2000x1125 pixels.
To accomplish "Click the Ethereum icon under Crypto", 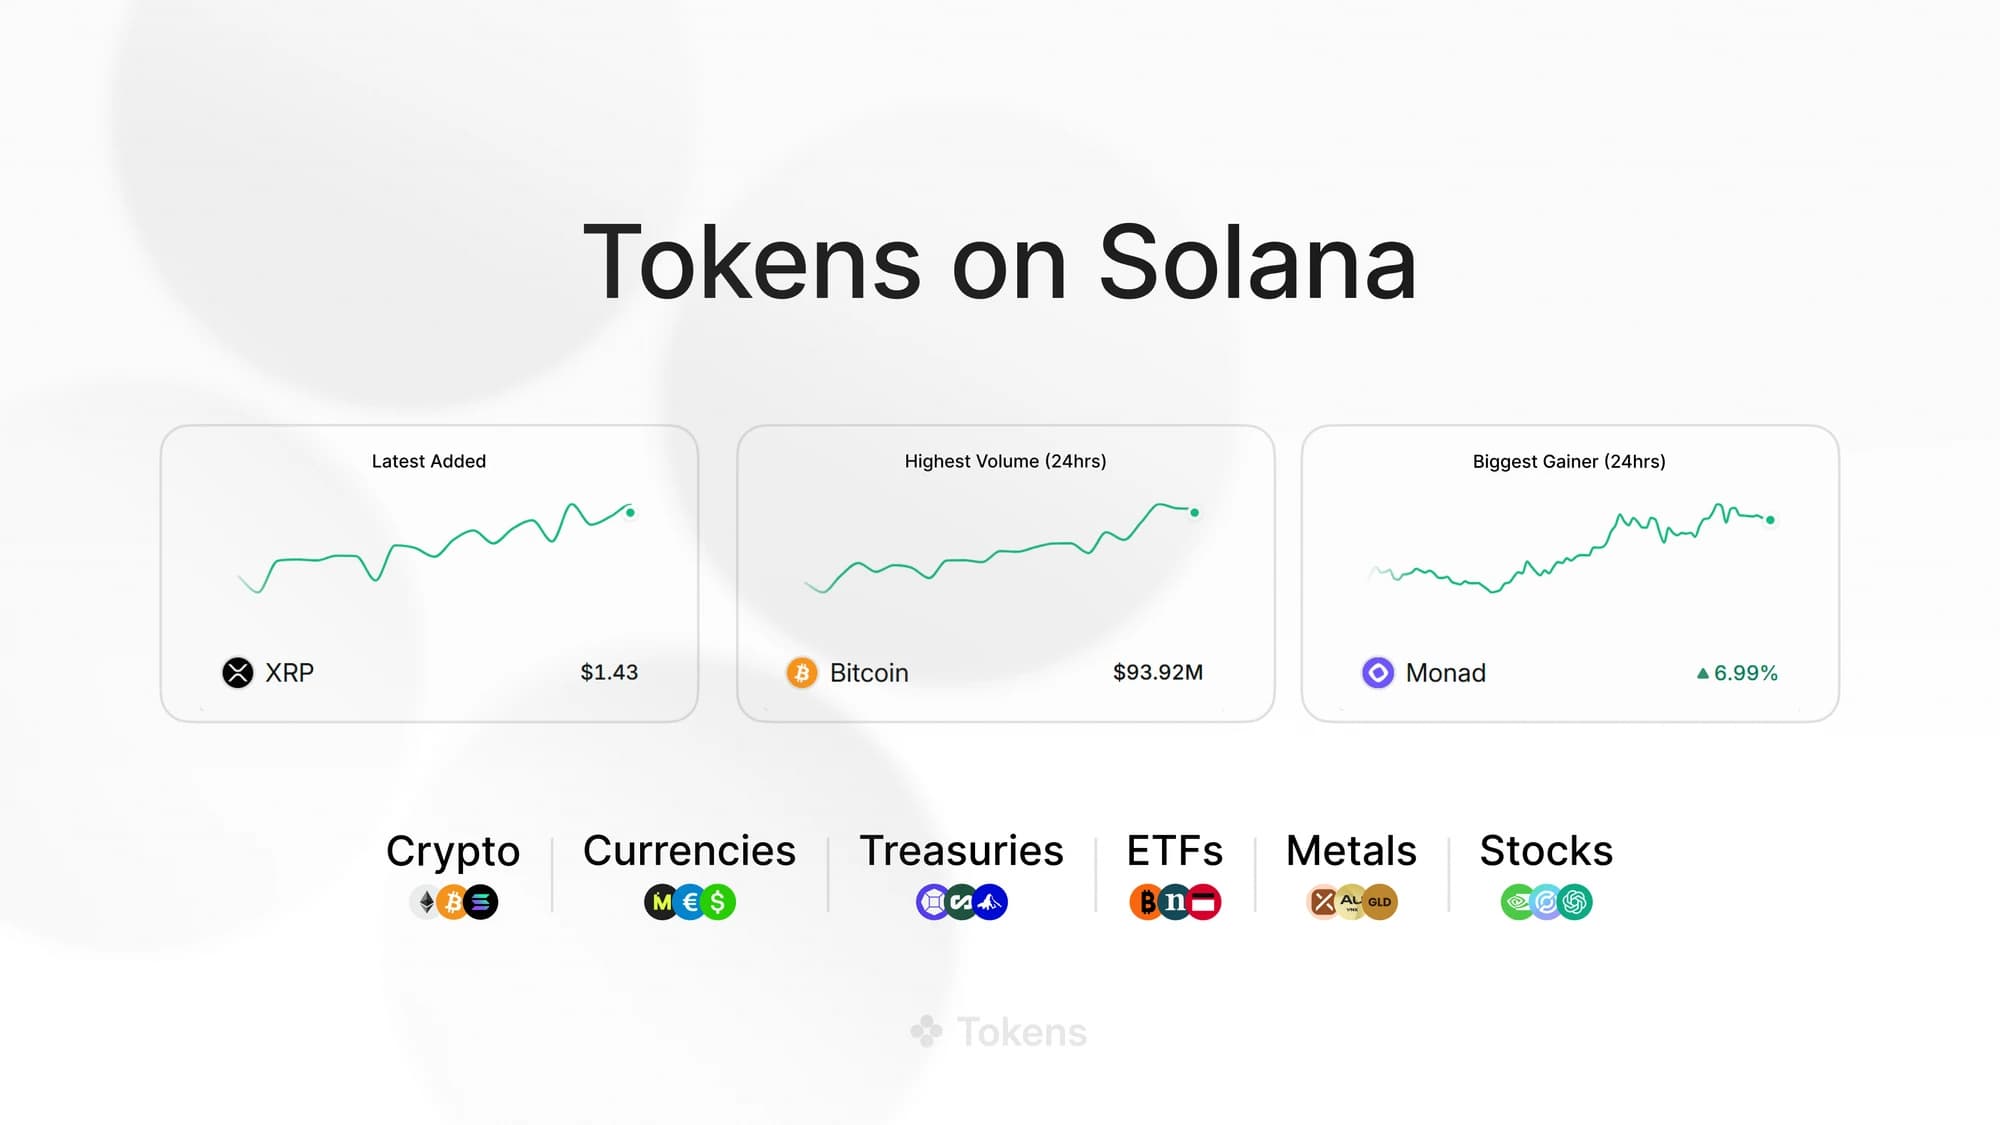I will (426, 902).
